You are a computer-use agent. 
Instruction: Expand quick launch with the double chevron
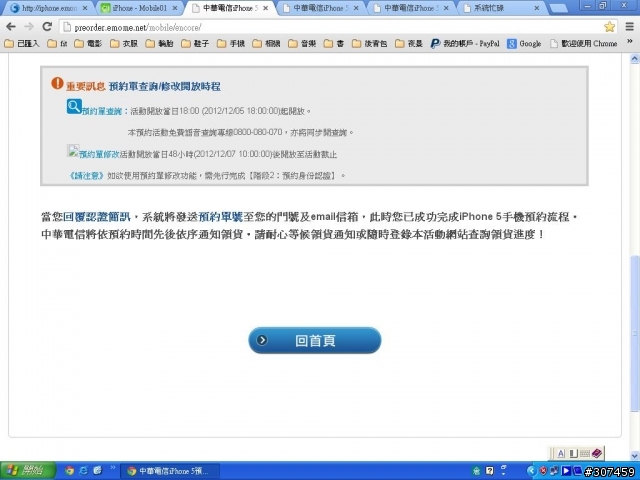point(113,467)
